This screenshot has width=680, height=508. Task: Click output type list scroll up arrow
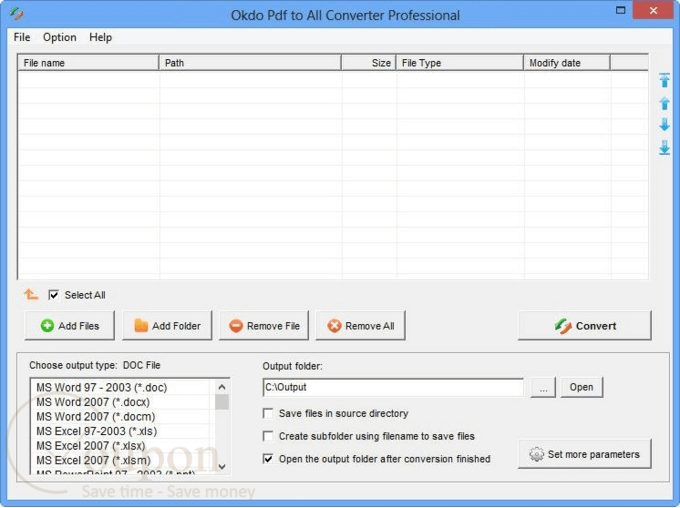pyautogui.click(x=222, y=387)
